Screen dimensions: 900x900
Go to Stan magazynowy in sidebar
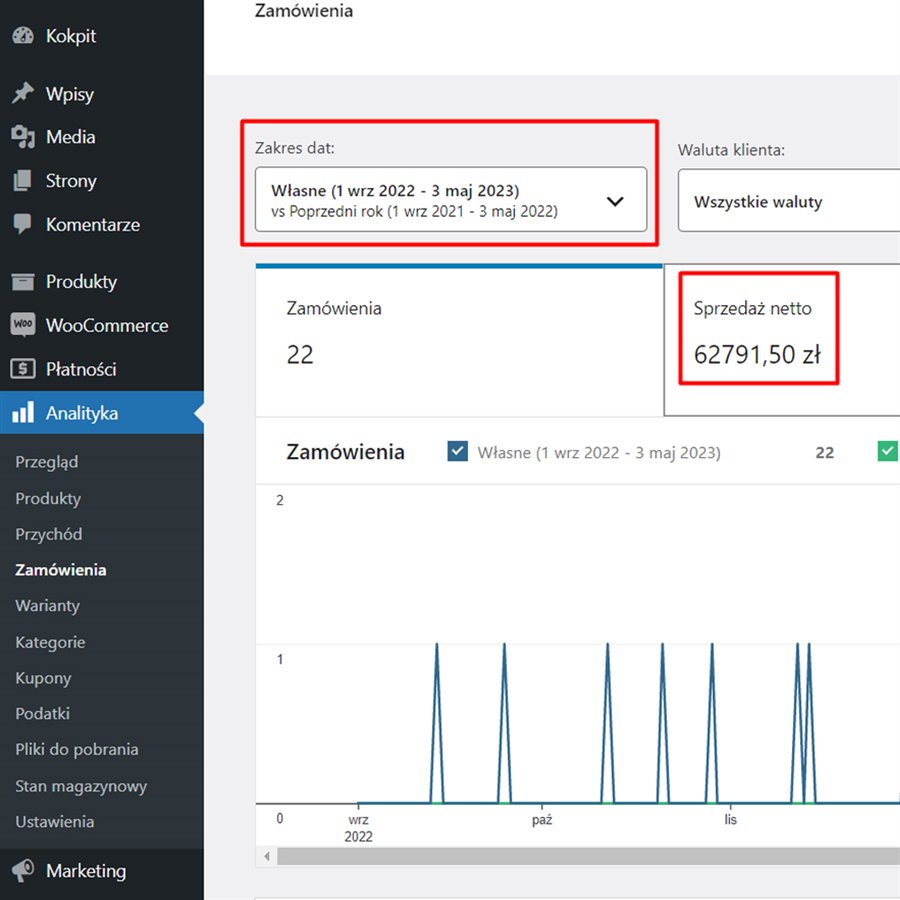(81, 786)
